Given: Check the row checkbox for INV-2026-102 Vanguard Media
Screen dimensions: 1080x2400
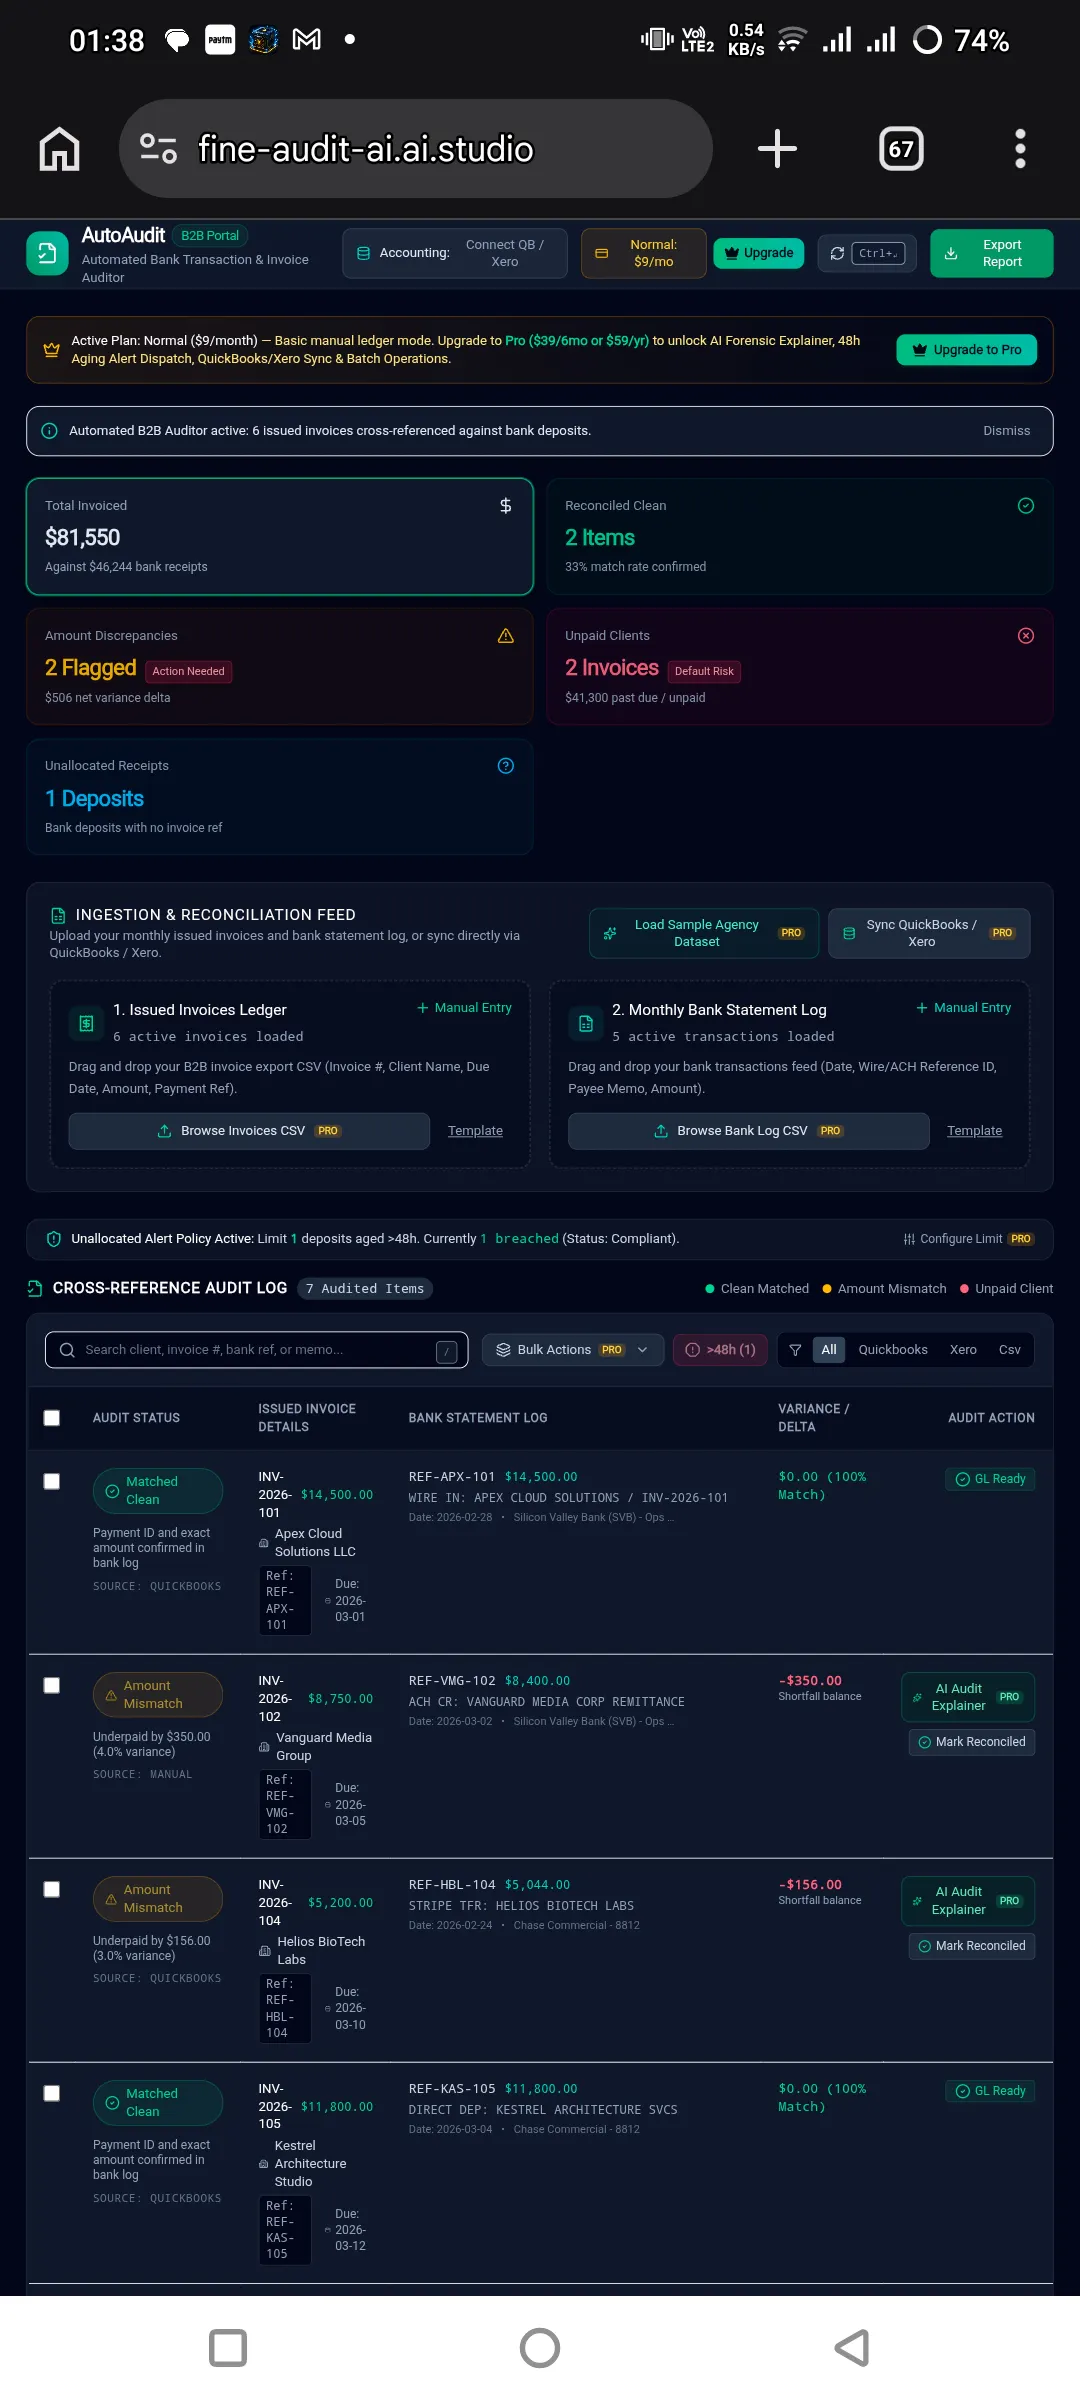Looking at the screenshot, I should tap(52, 1686).
